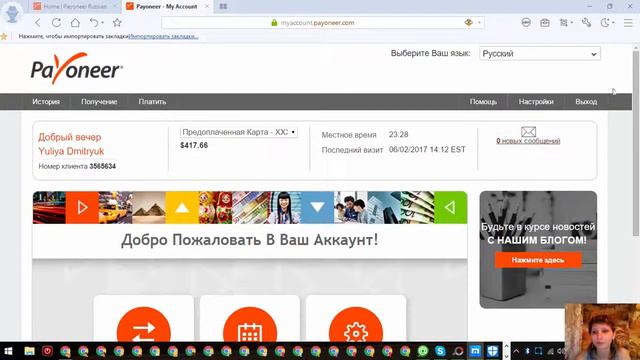640x360 pixels.
Task: Open the Платить menu
Action: click(x=152, y=102)
